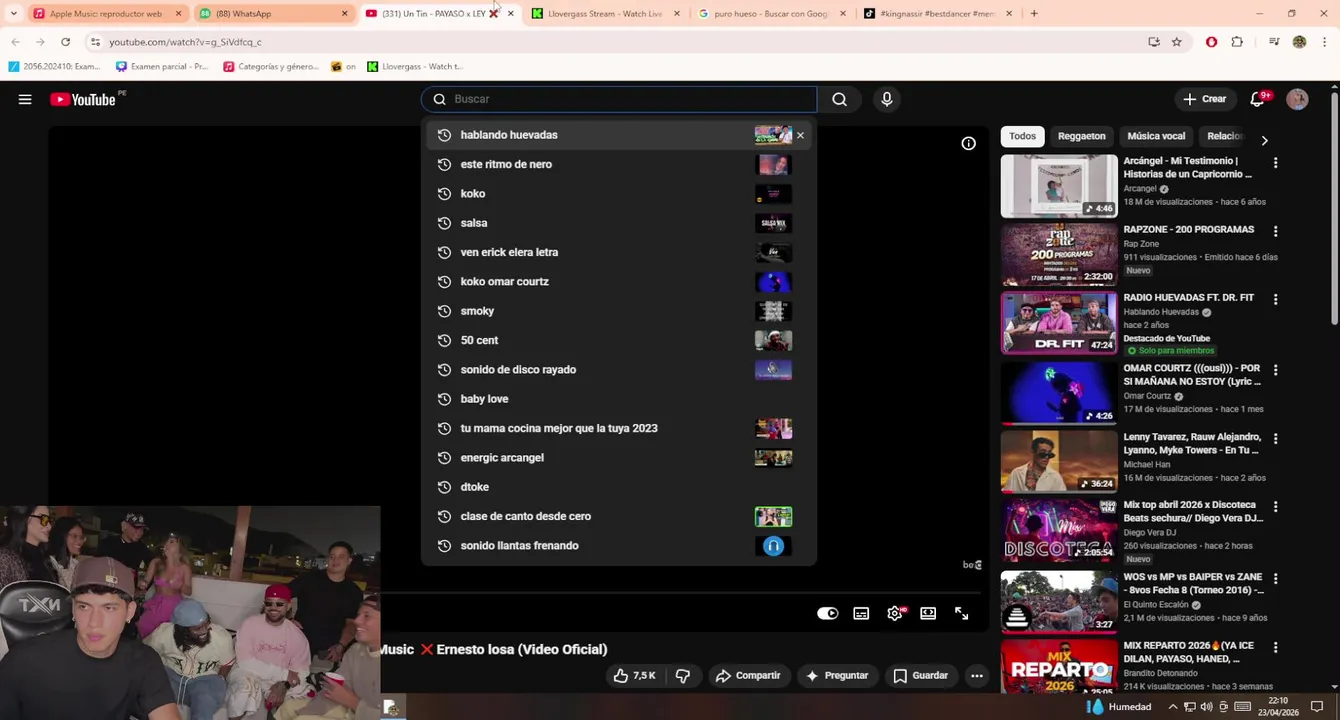This screenshot has width=1340, height=720.
Task: Show more filter chips with right arrow
Action: tap(1264, 140)
